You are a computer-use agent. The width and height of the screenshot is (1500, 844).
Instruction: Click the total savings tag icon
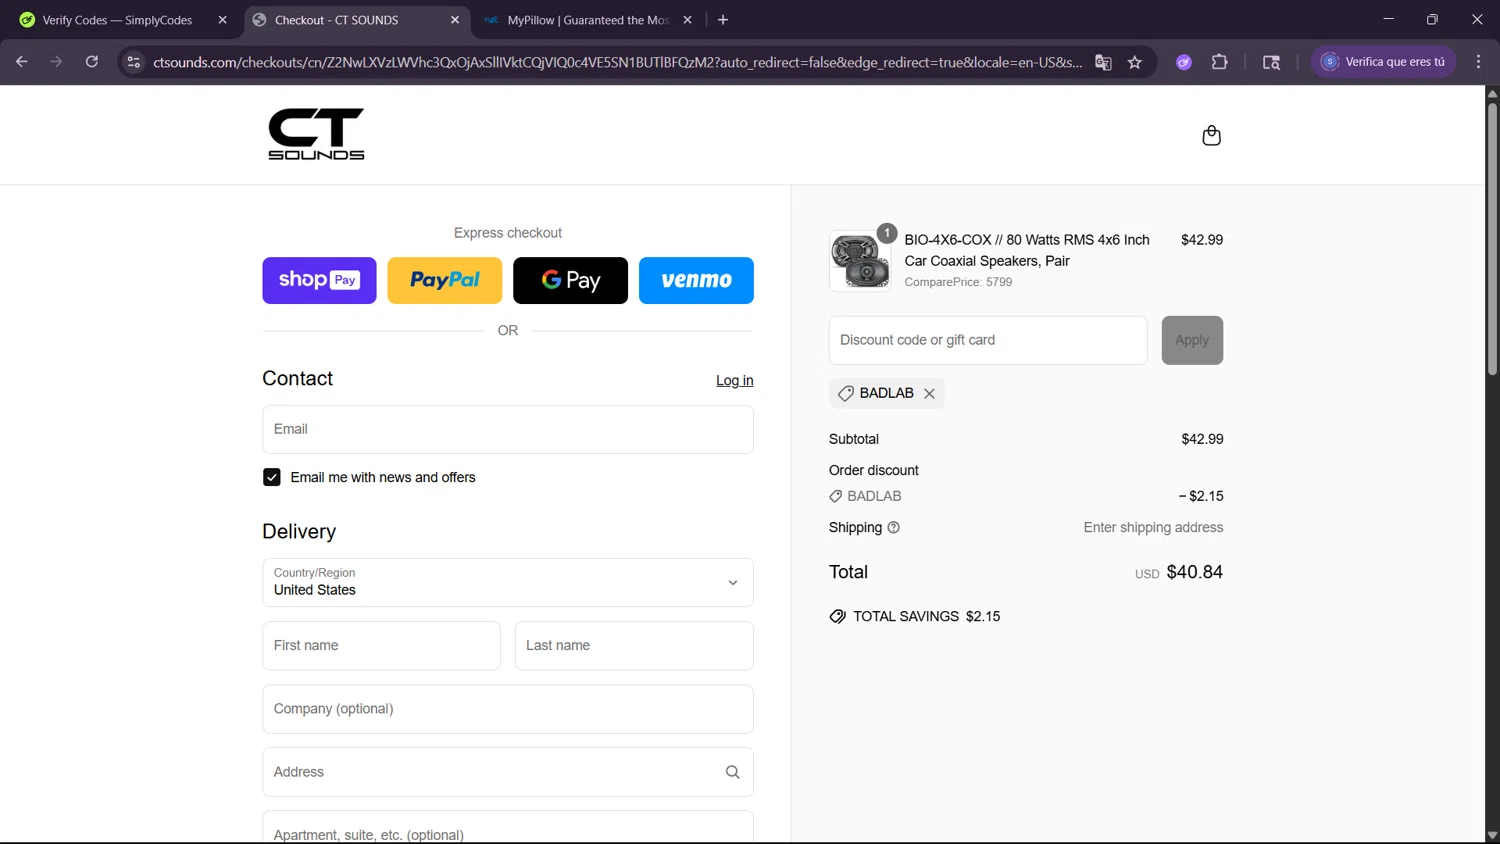(x=838, y=617)
